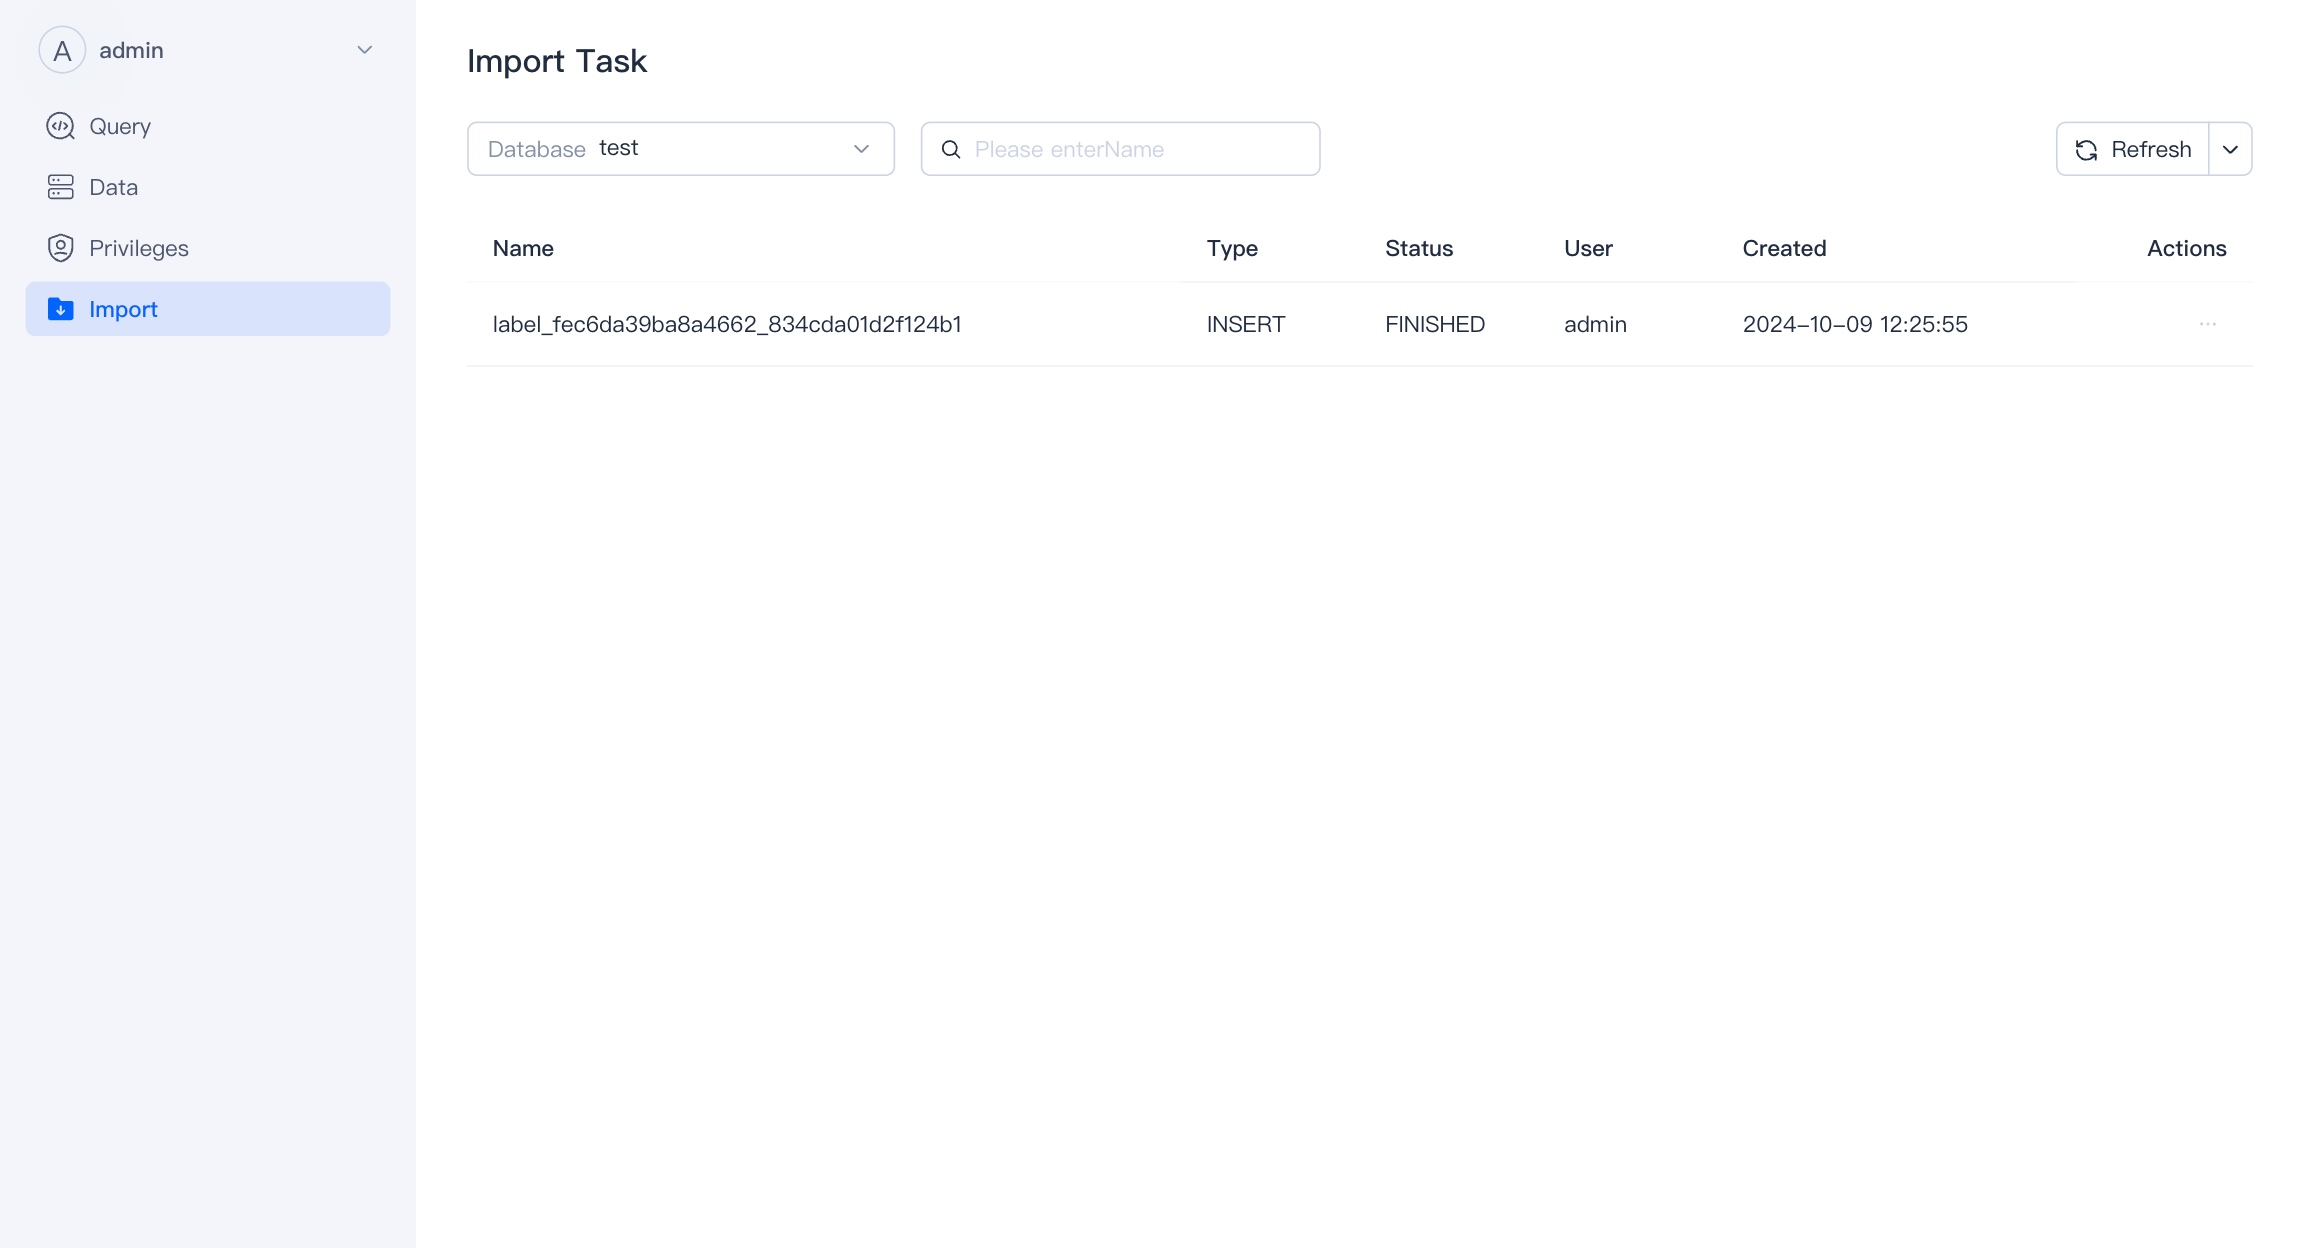
Task: Click the Created column header
Action: point(1784,248)
